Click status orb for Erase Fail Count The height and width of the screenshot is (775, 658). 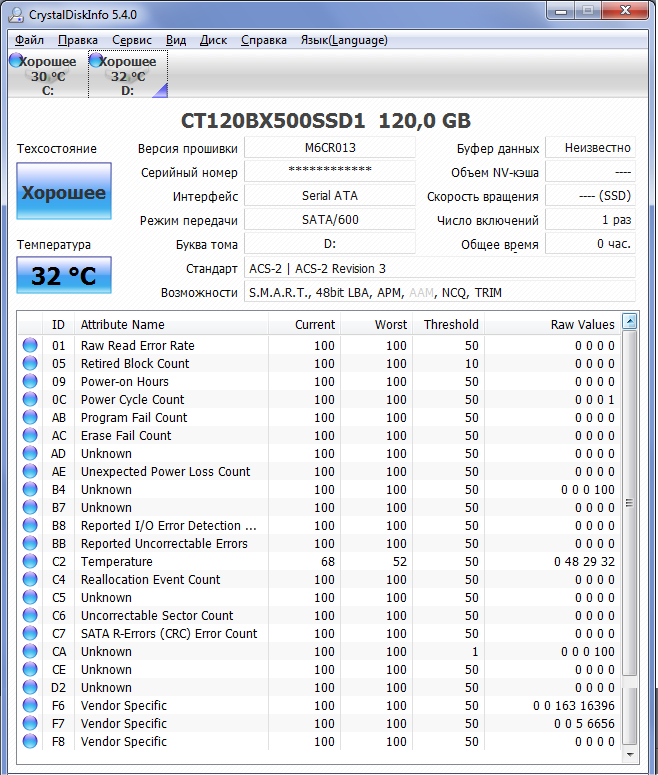click(30, 435)
